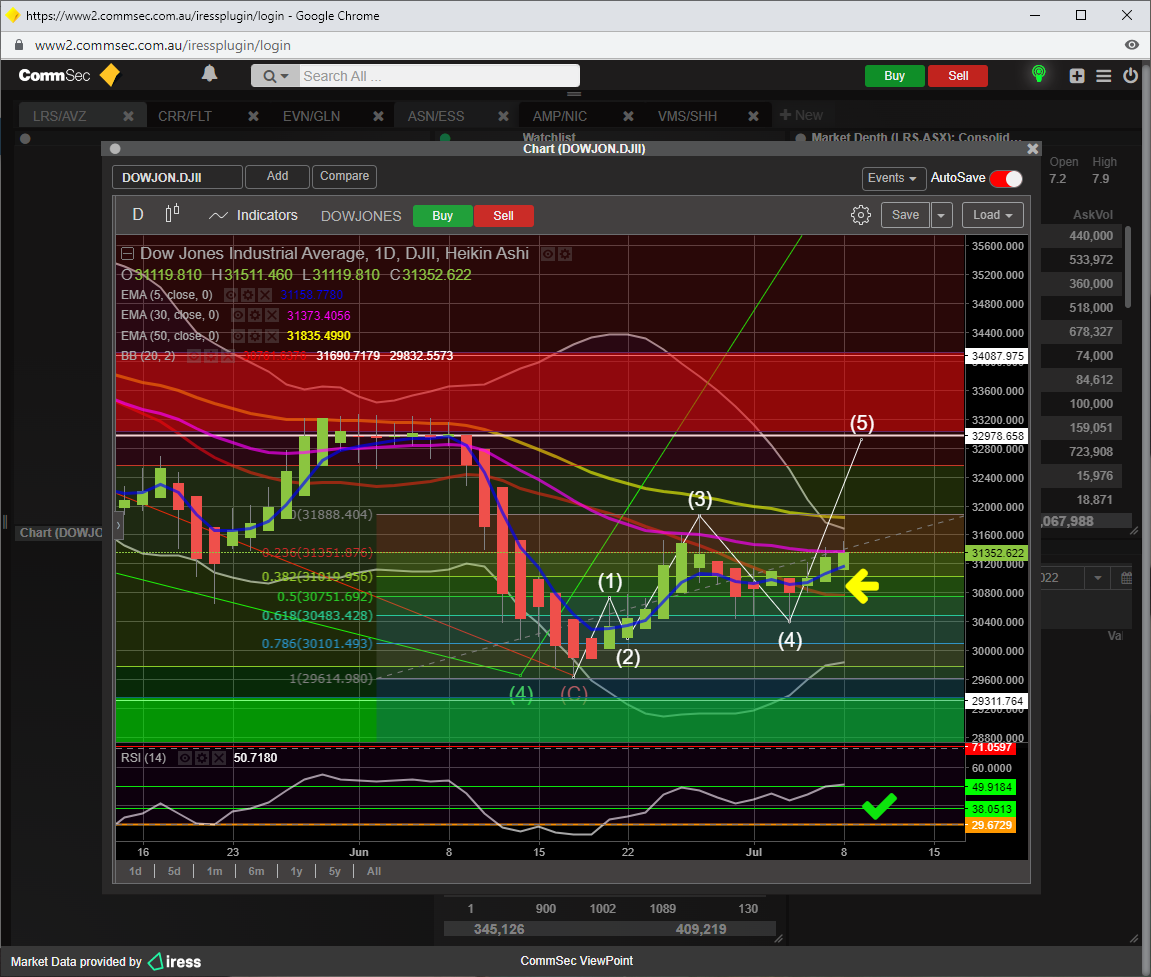Toggle the AutoSave switch

(1006, 178)
